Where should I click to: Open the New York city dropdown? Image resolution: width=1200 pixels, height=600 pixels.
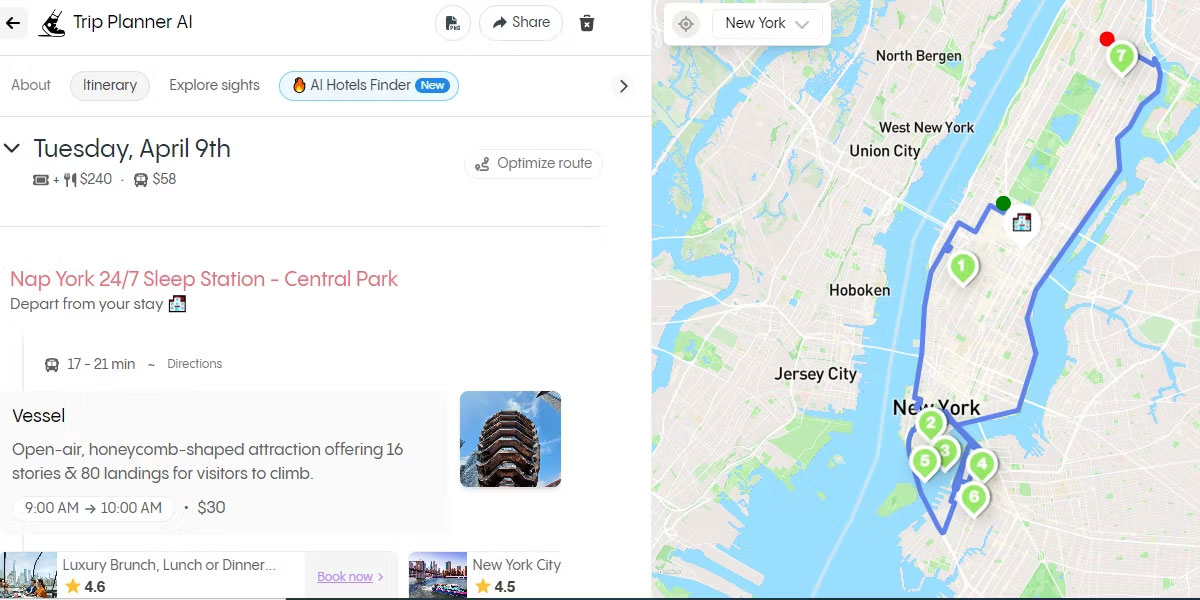[x=767, y=24]
